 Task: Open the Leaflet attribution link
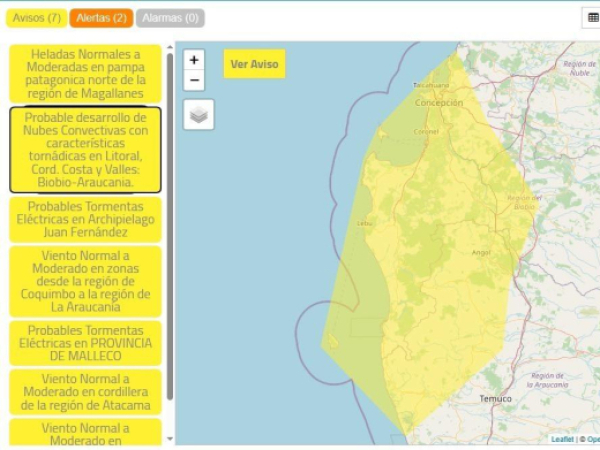click(x=564, y=439)
